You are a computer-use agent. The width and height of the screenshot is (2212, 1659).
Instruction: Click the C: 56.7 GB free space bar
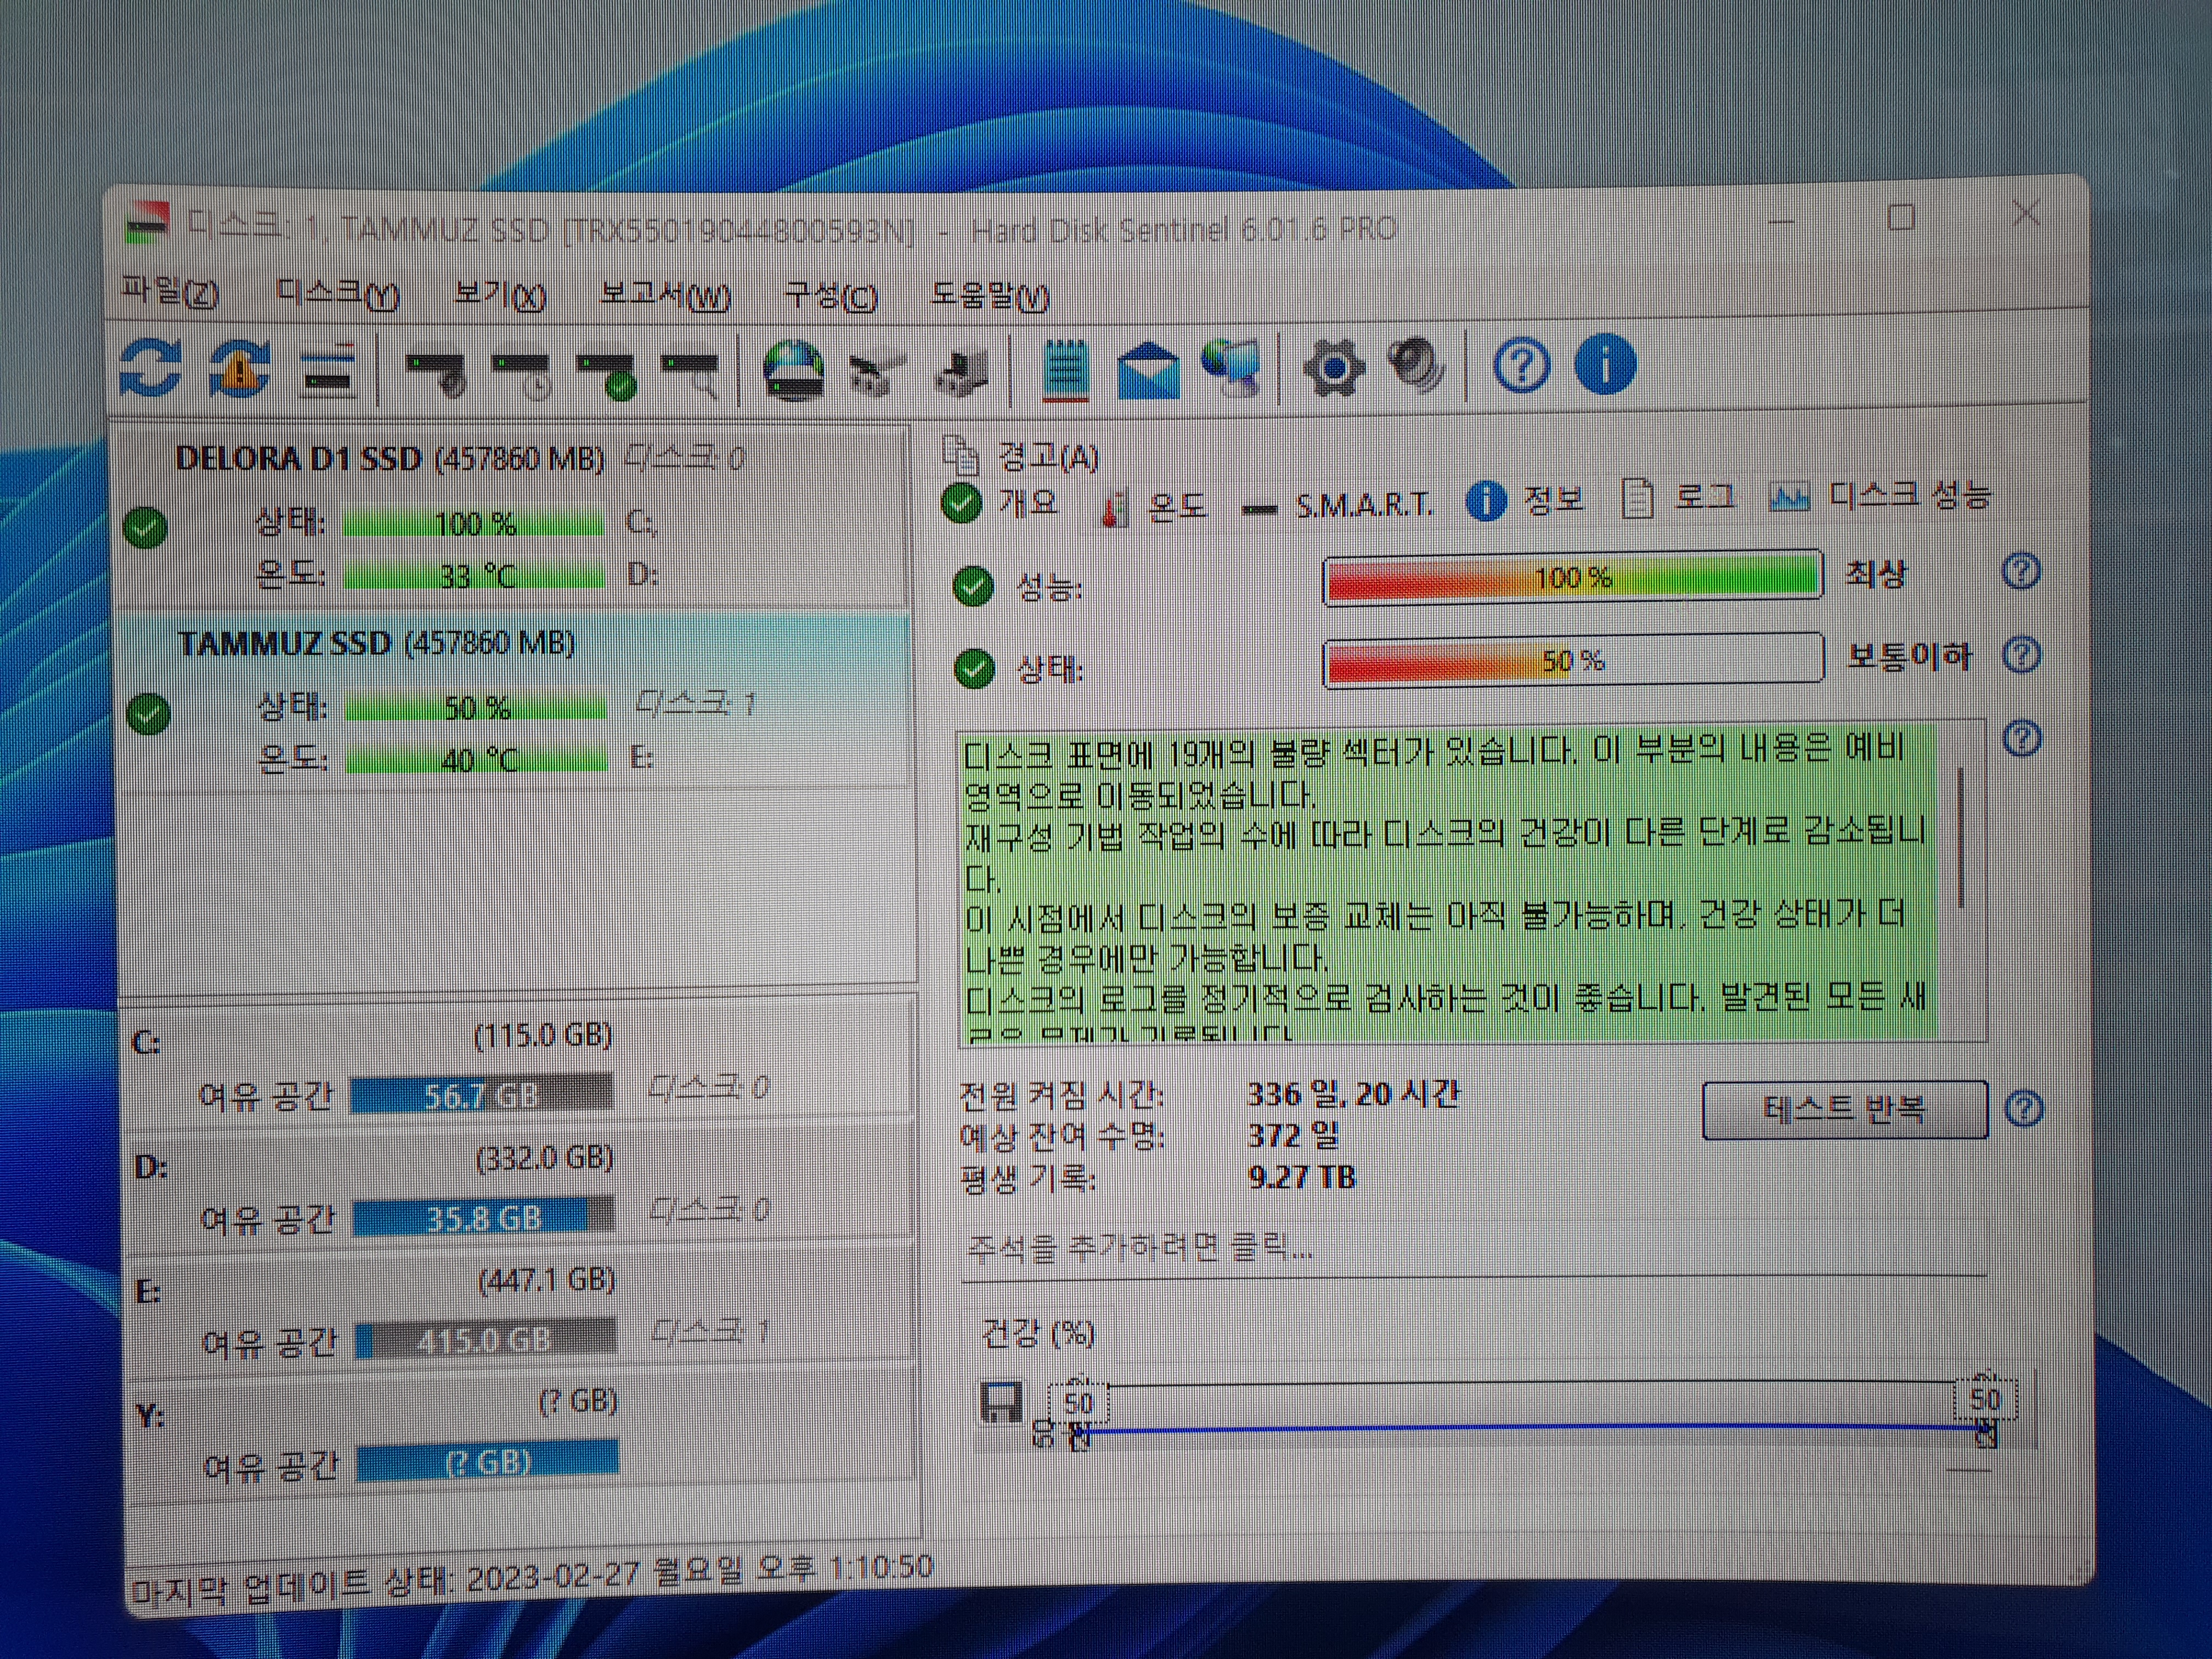[482, 1095]
